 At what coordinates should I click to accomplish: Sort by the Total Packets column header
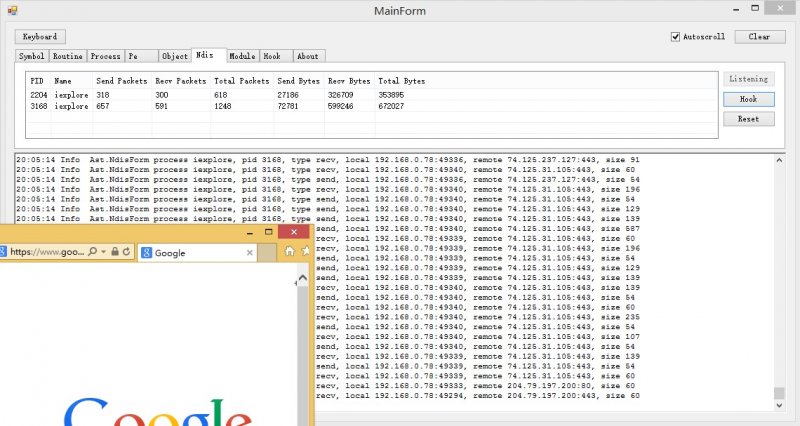(x=242, y=81)
